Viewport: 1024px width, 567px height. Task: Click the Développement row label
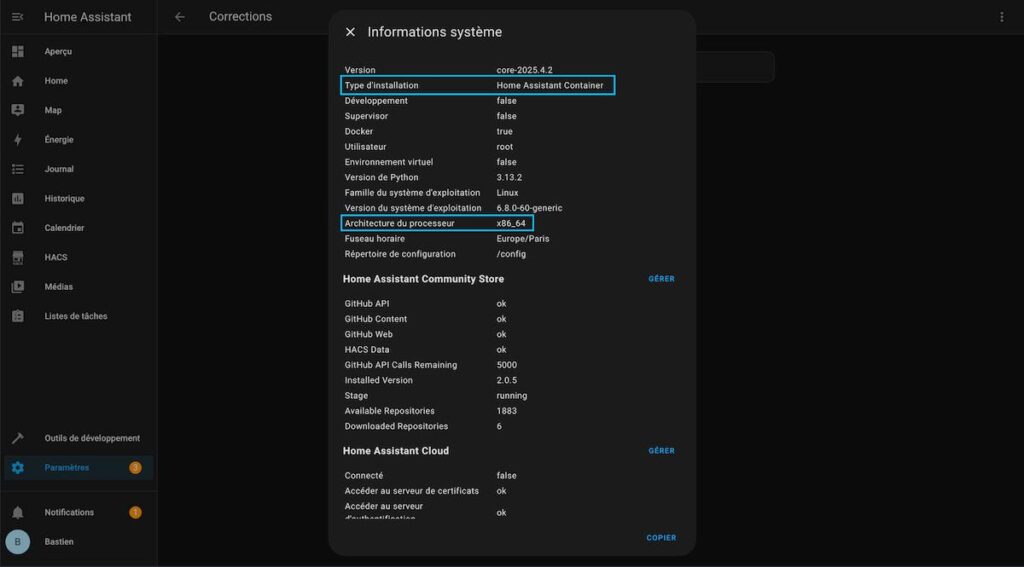376,101
